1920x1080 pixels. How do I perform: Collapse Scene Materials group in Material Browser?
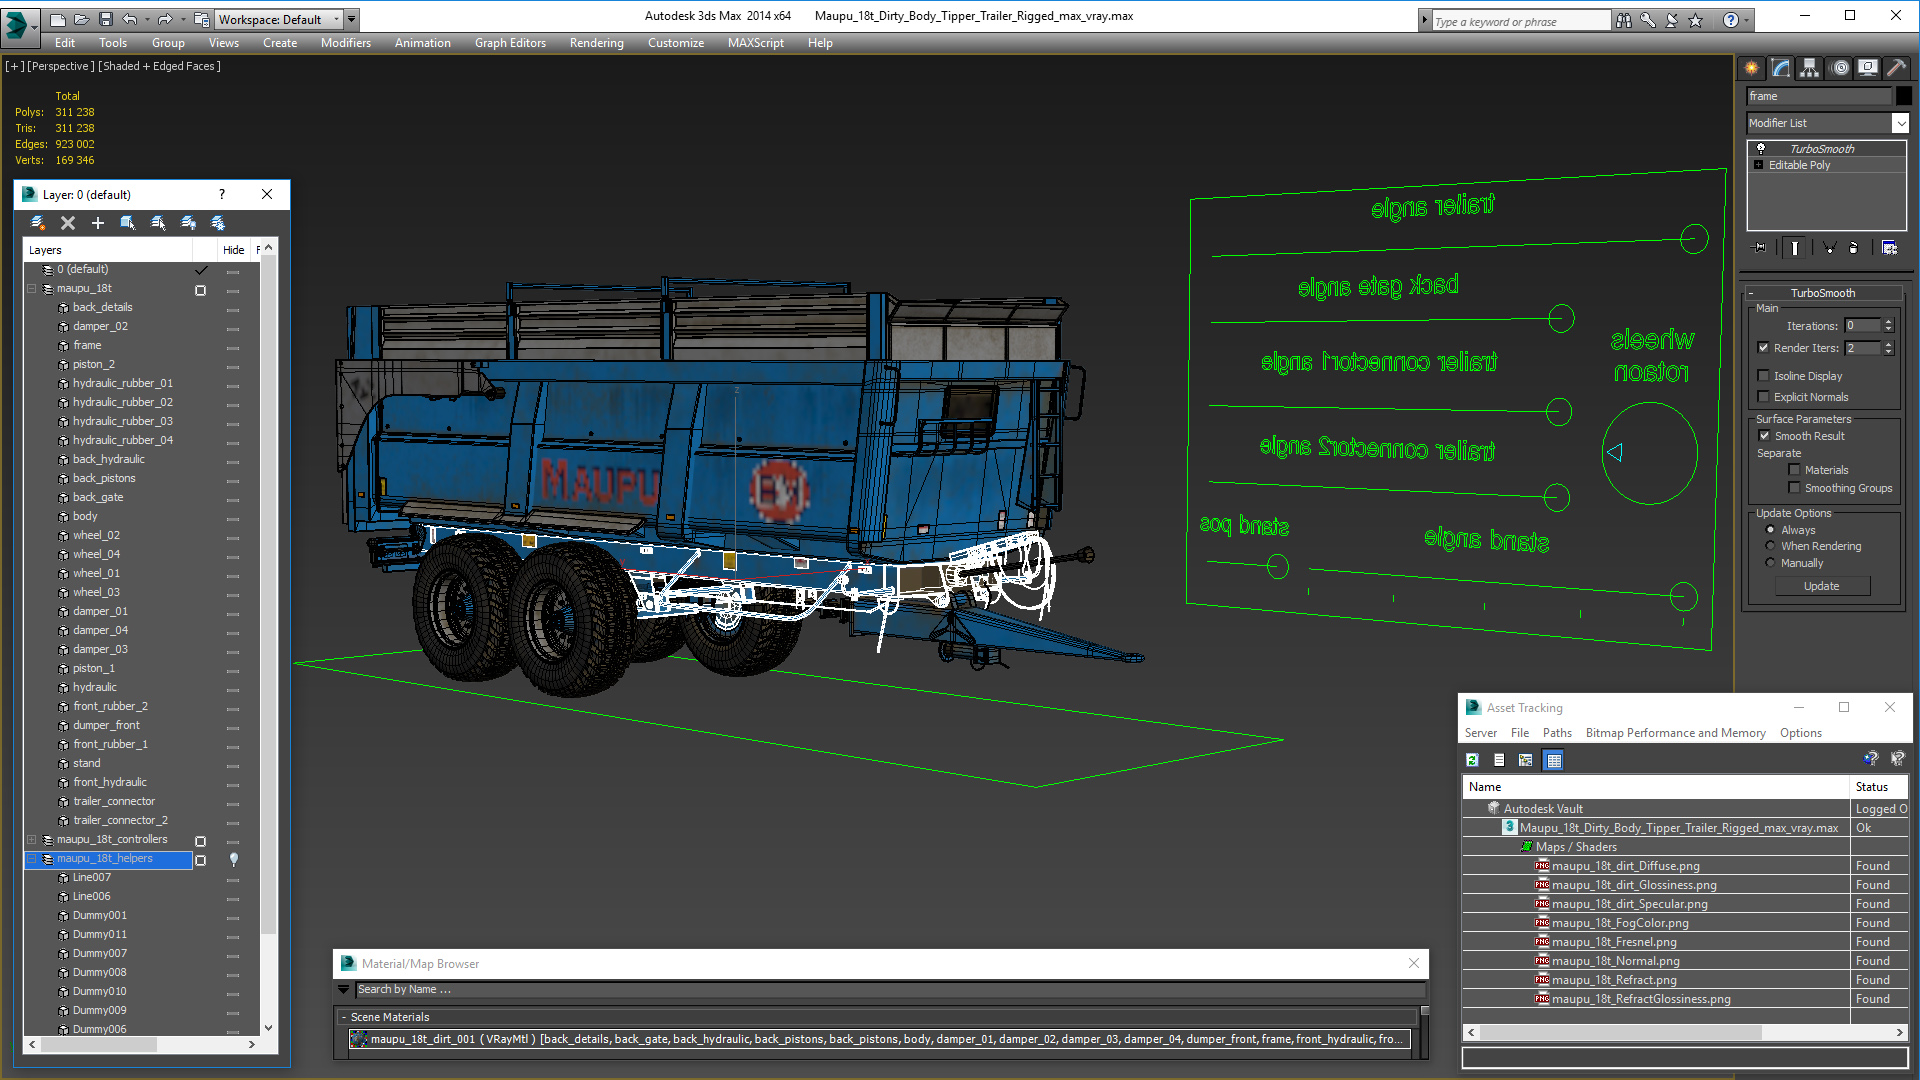click(344, 1017)
